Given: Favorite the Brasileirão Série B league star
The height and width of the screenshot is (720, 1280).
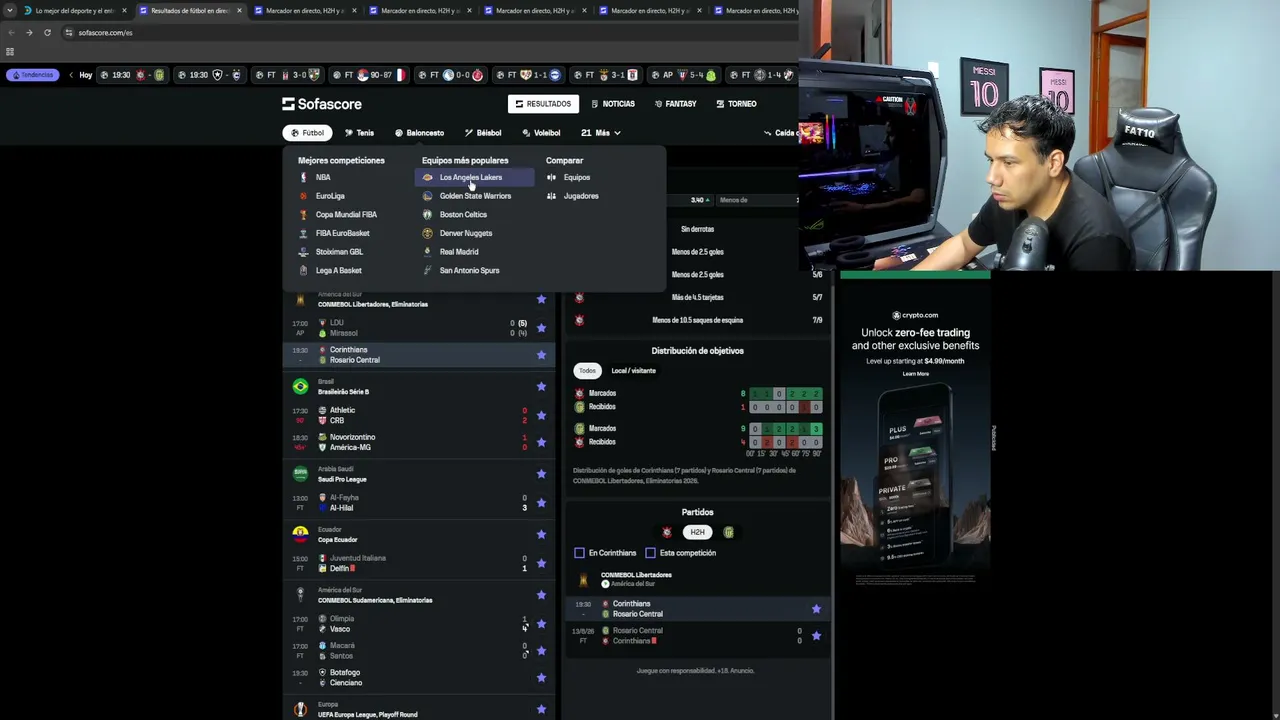Looking at the screenshot, I should point(541,387).
